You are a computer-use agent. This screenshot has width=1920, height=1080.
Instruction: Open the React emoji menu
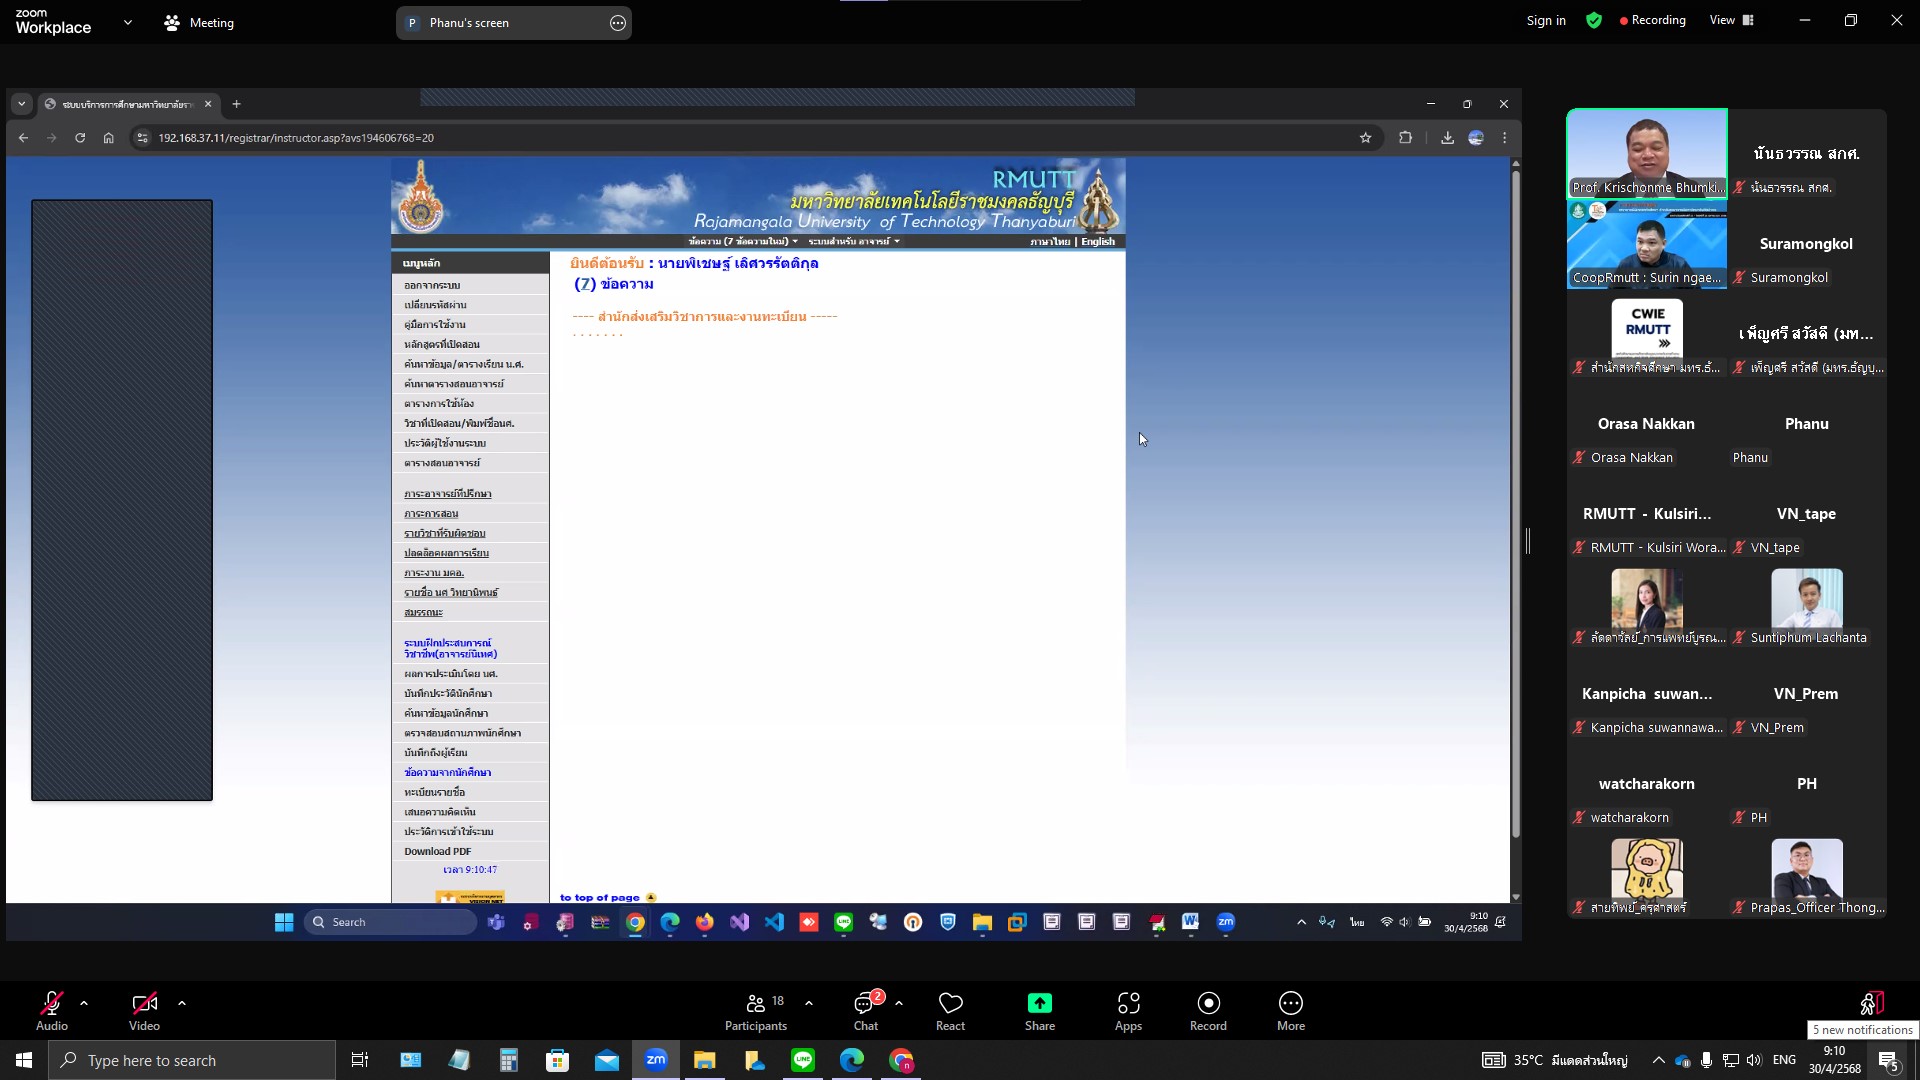(x=950, y=1011)
